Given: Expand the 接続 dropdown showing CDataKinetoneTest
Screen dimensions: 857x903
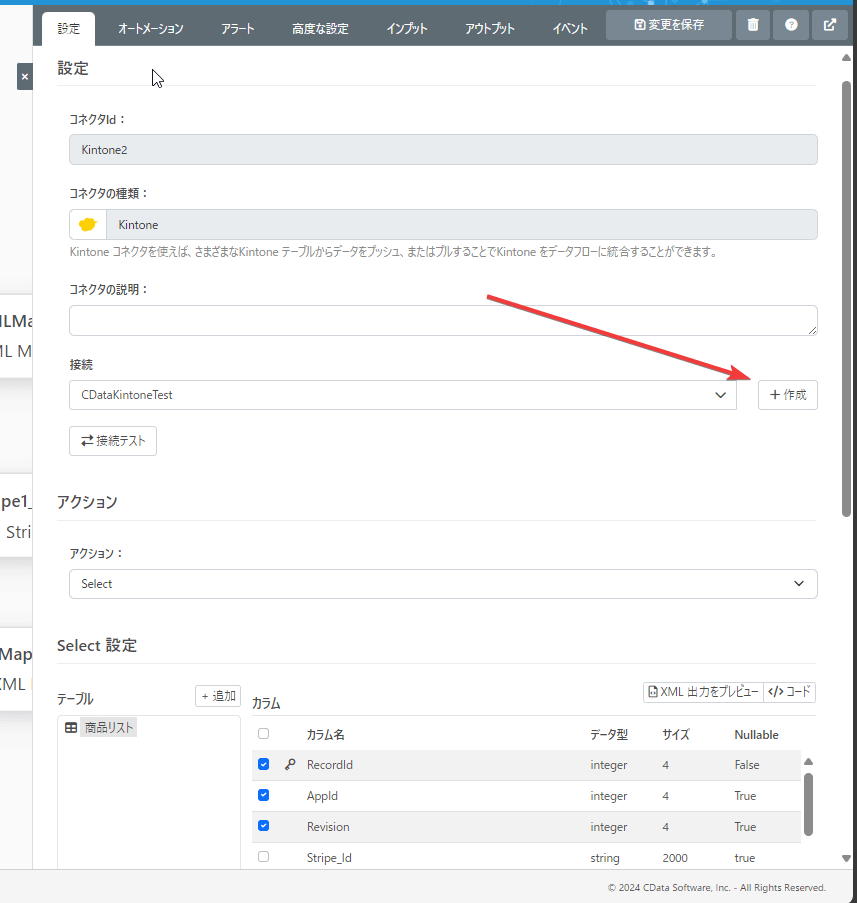Looking at the screenshot, I should (403, 395).
